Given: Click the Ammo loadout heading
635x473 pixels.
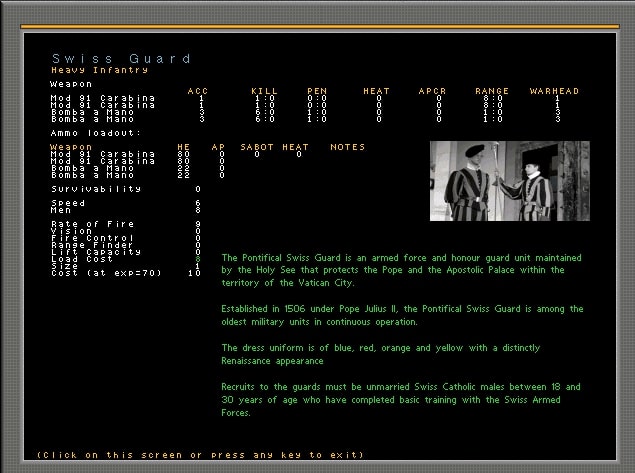Looking at the screenshot, I should click(x=96, y=132).
